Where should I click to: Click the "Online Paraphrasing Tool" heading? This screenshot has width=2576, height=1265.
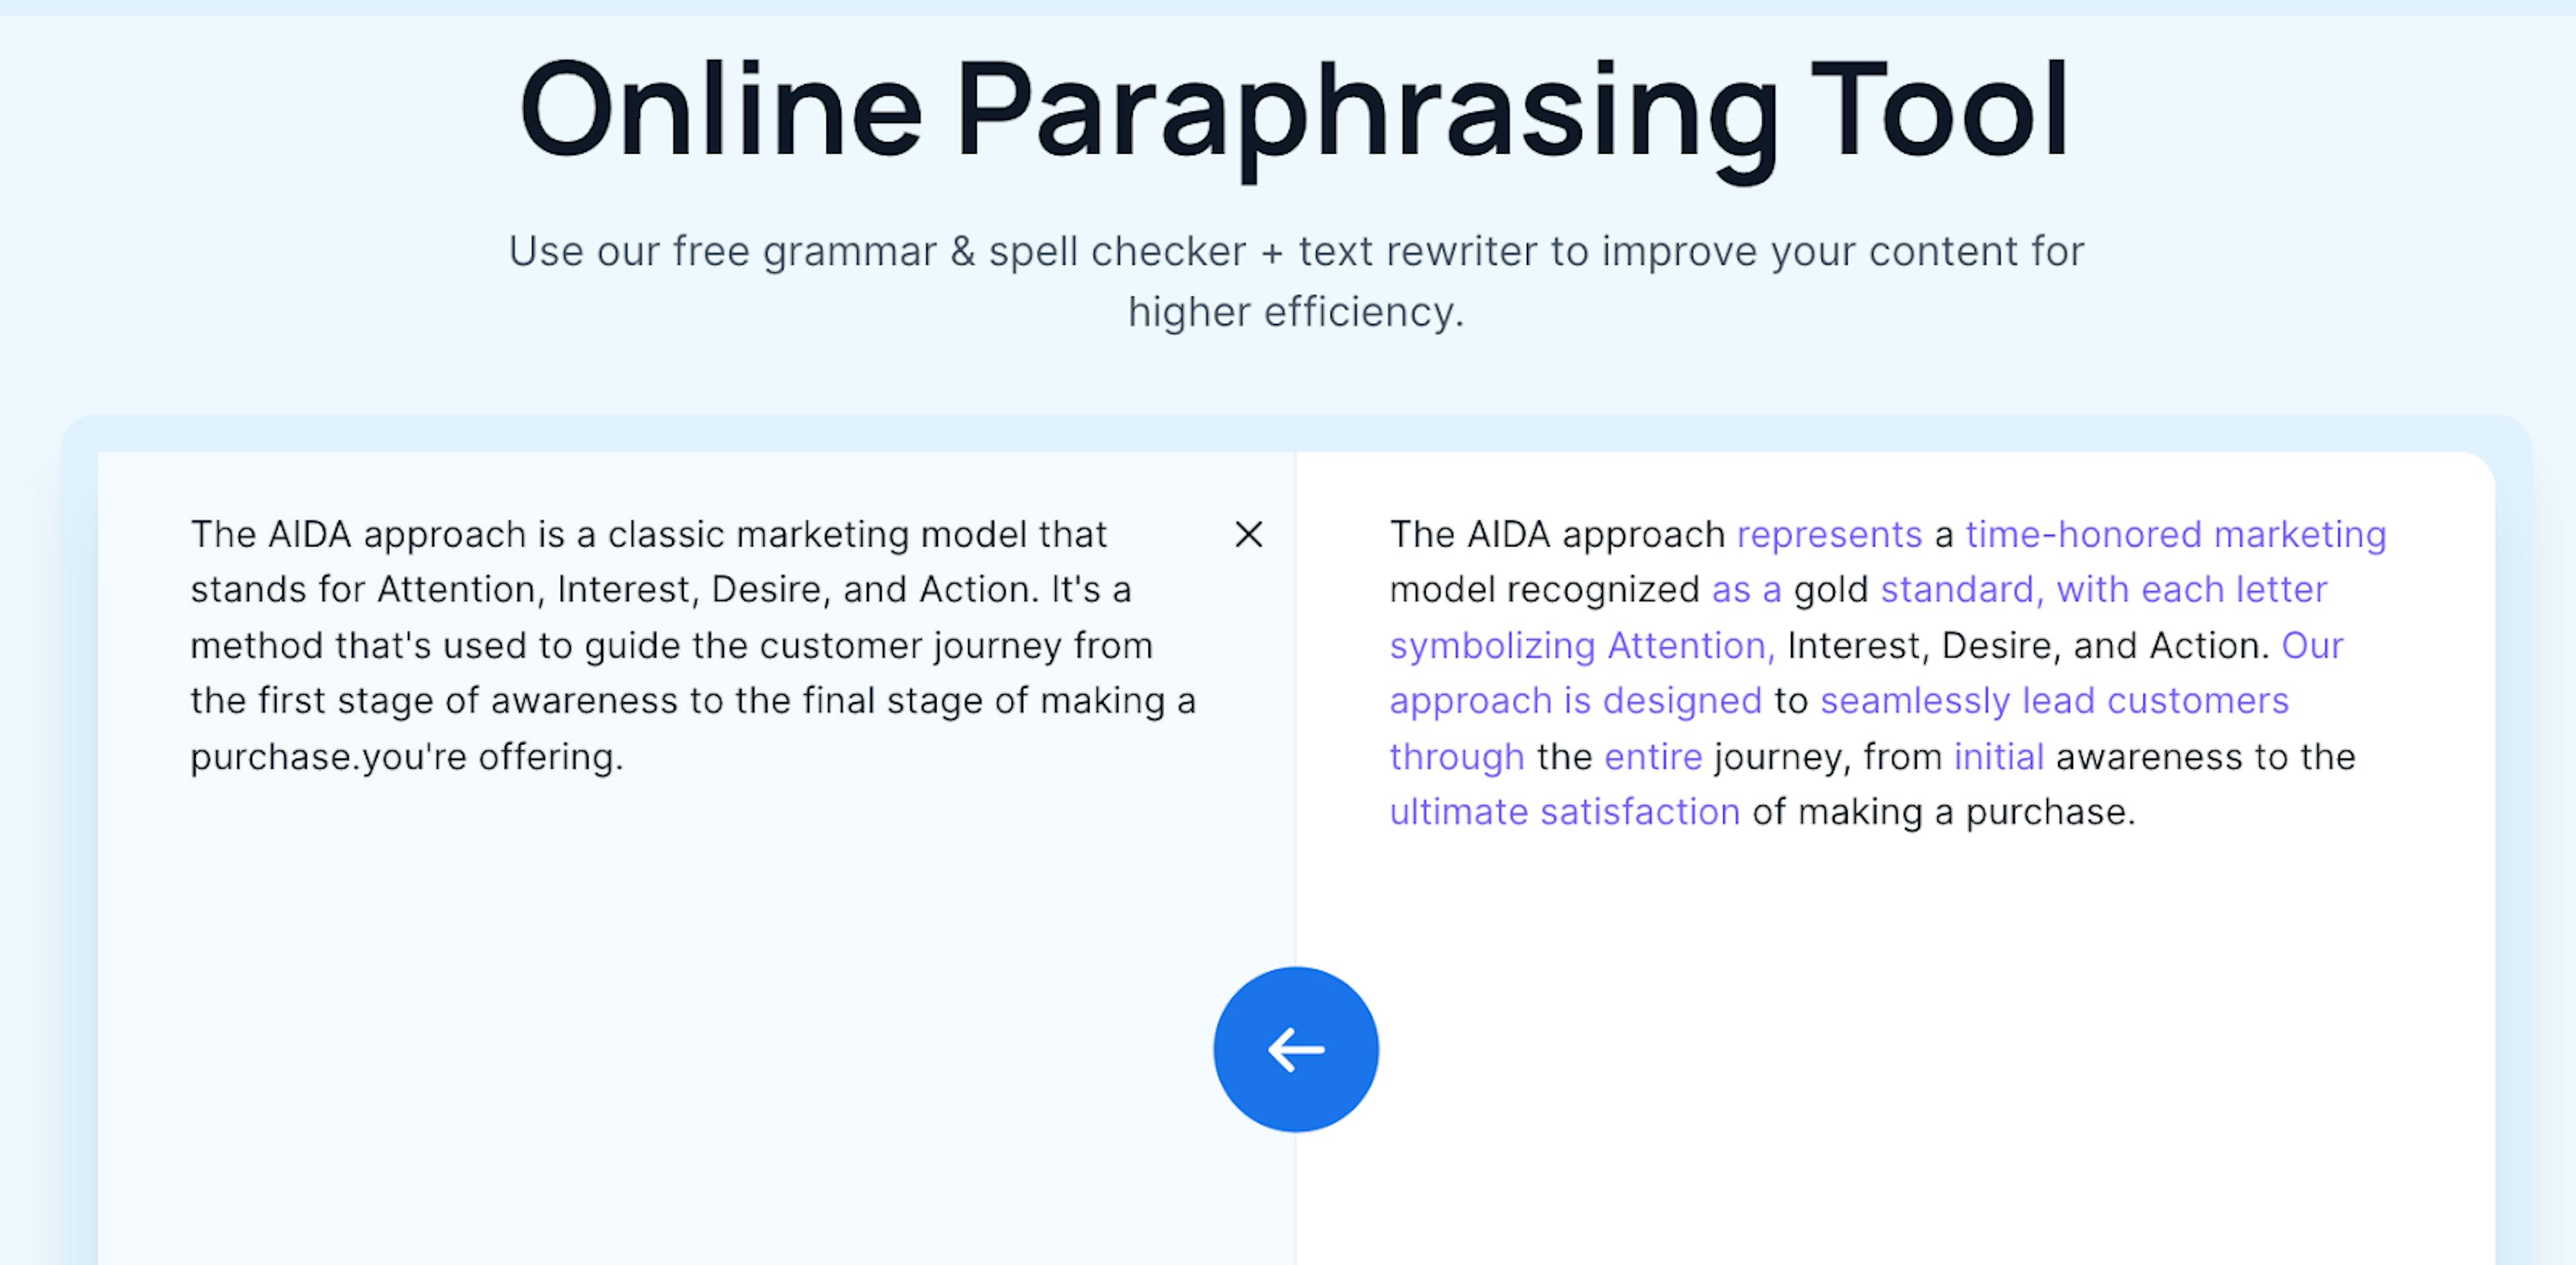(x=1295, y=110)
